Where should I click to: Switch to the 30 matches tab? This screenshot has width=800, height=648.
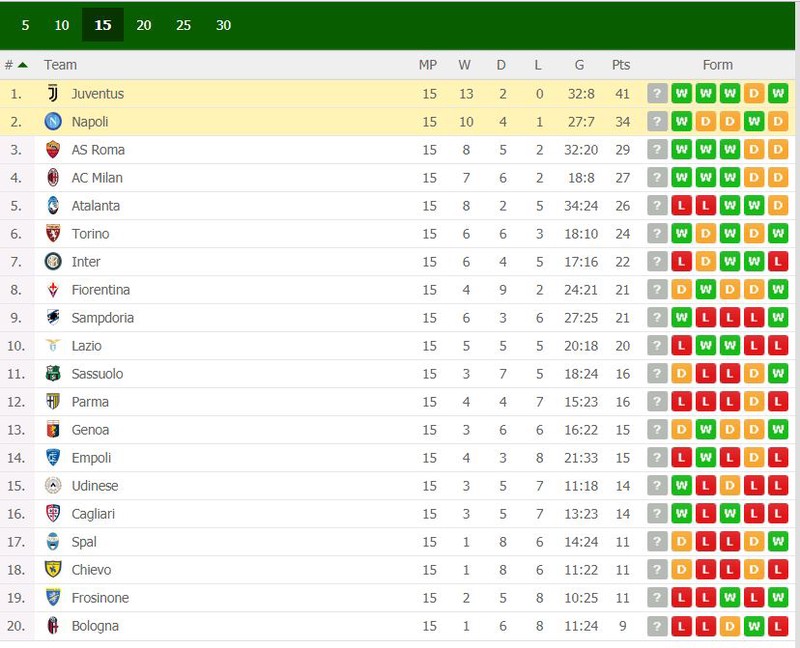pos(223,25)
